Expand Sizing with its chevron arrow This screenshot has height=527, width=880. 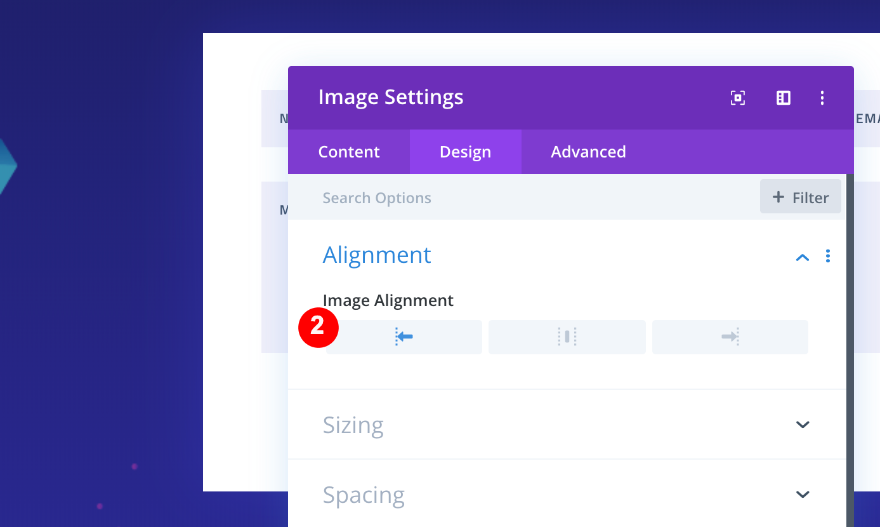pos(802,425)
